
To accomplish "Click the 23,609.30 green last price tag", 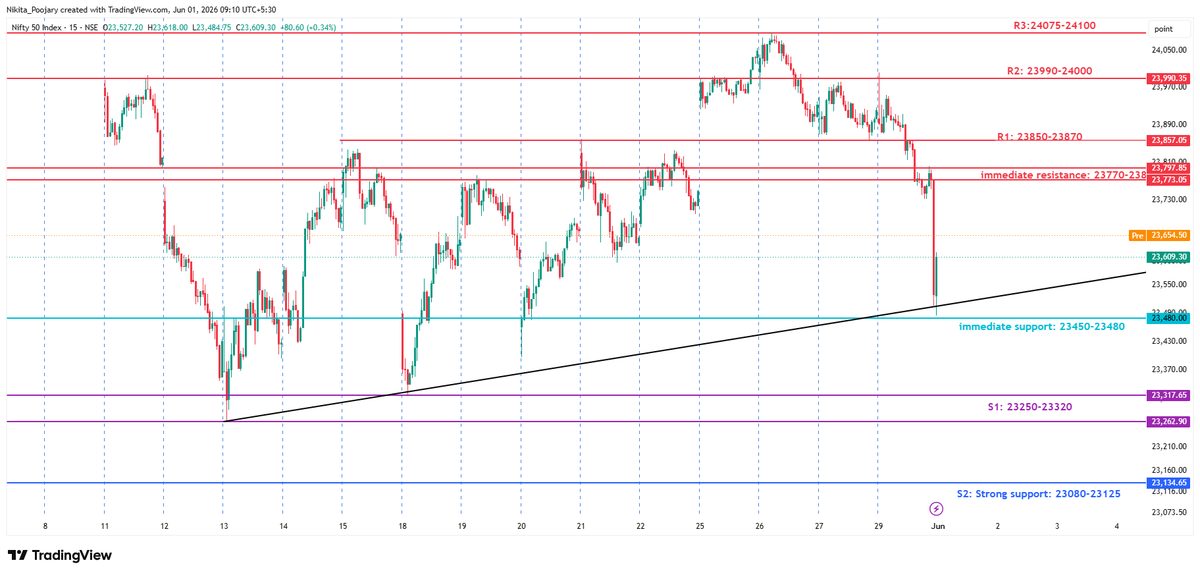I will point(1169,257).
